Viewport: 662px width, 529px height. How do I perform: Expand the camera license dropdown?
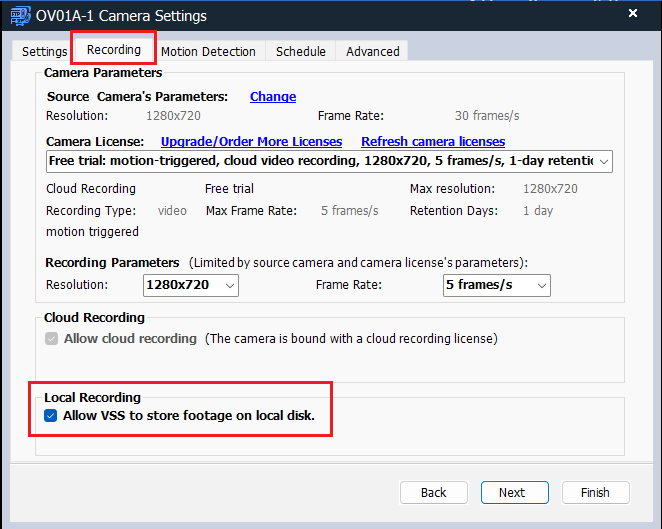pos(603,161)
